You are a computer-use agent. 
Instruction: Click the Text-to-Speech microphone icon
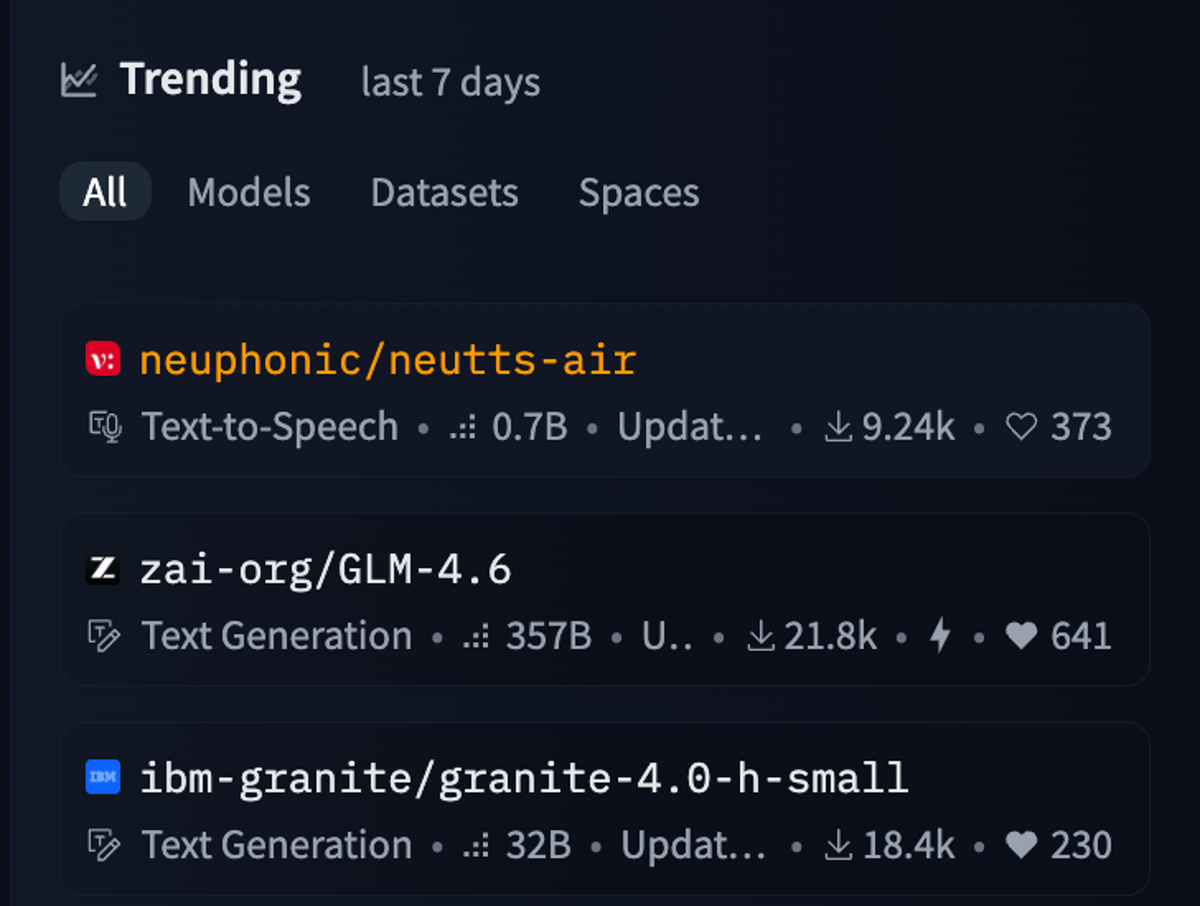click(x=104, y=427)
